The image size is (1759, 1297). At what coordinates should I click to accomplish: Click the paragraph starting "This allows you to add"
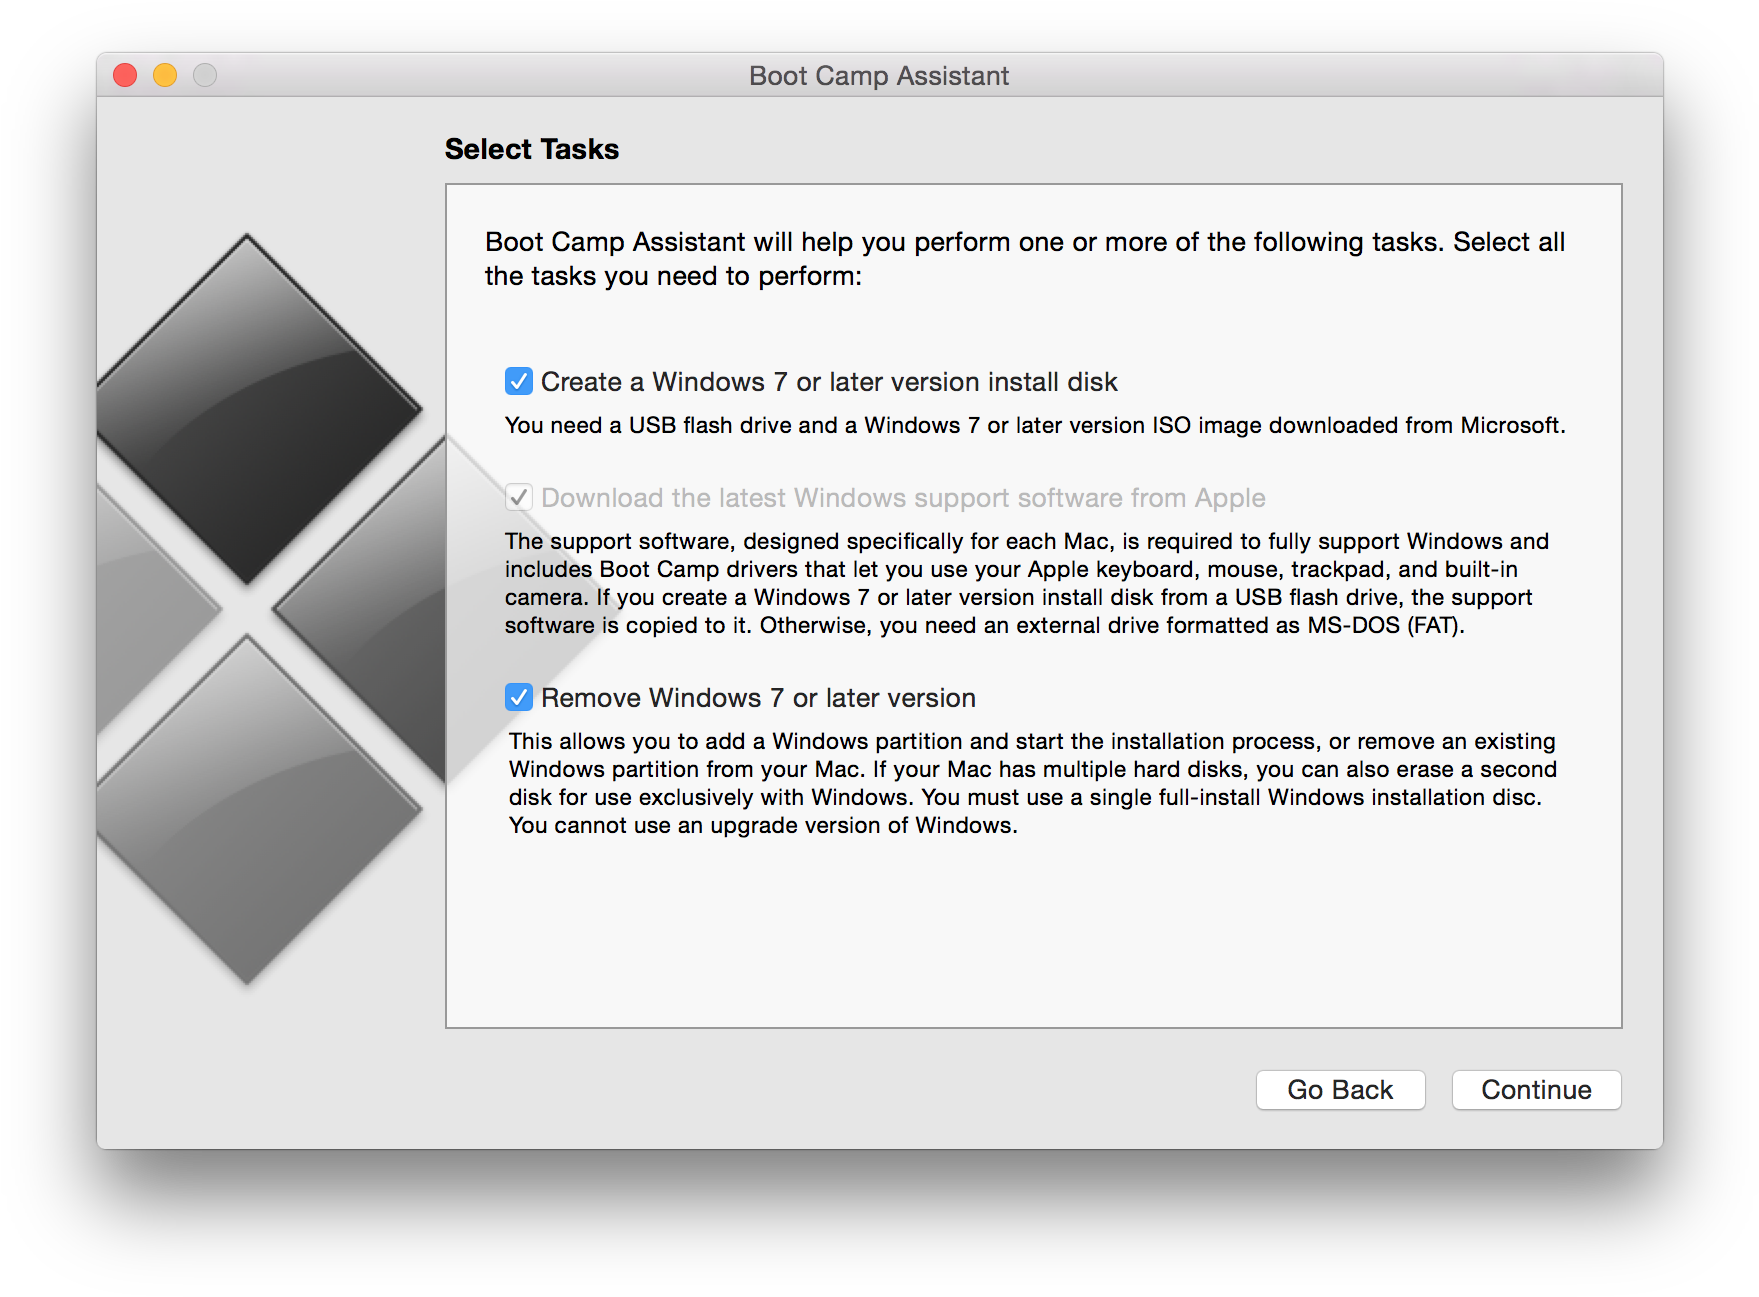[x=1033, y=783]
